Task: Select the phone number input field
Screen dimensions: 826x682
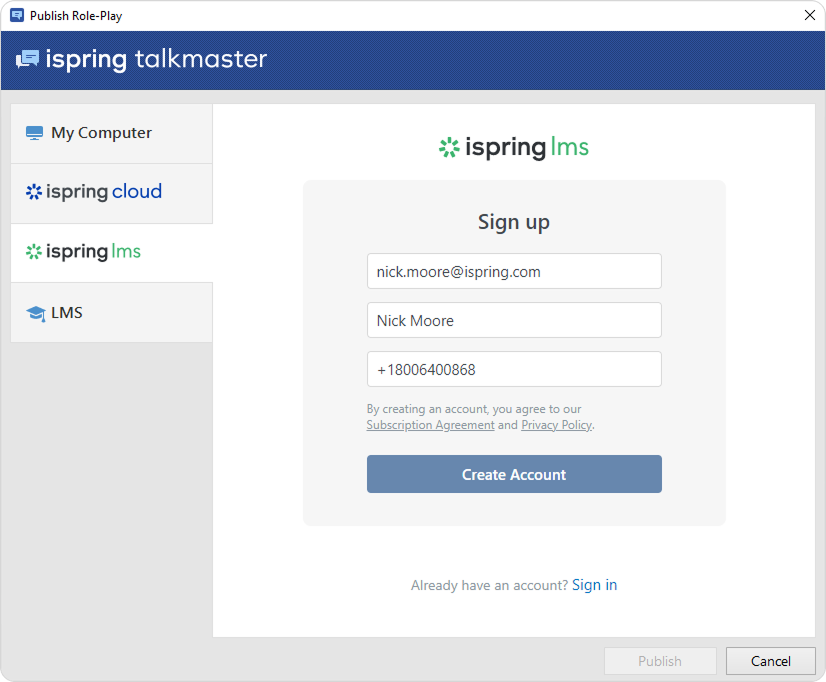Action: (513, 369)
